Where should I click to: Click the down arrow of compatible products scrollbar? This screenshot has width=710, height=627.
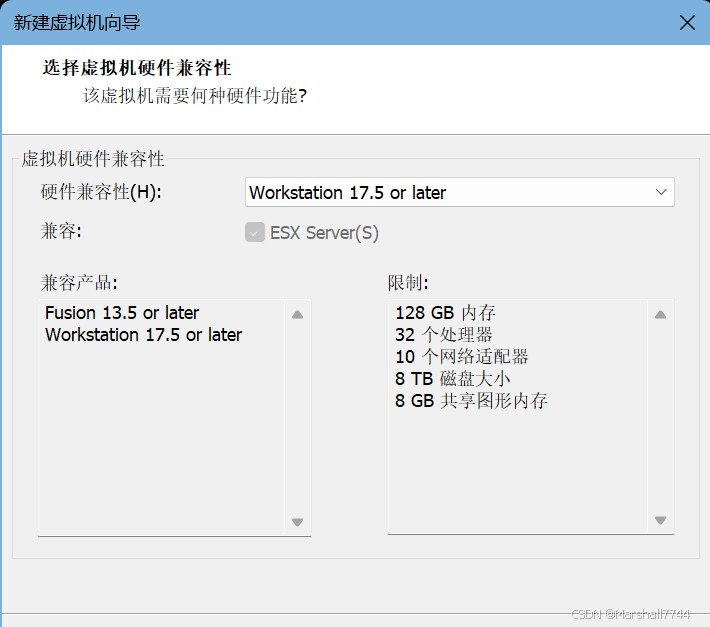pyautogui.click(x=297, y=522)
